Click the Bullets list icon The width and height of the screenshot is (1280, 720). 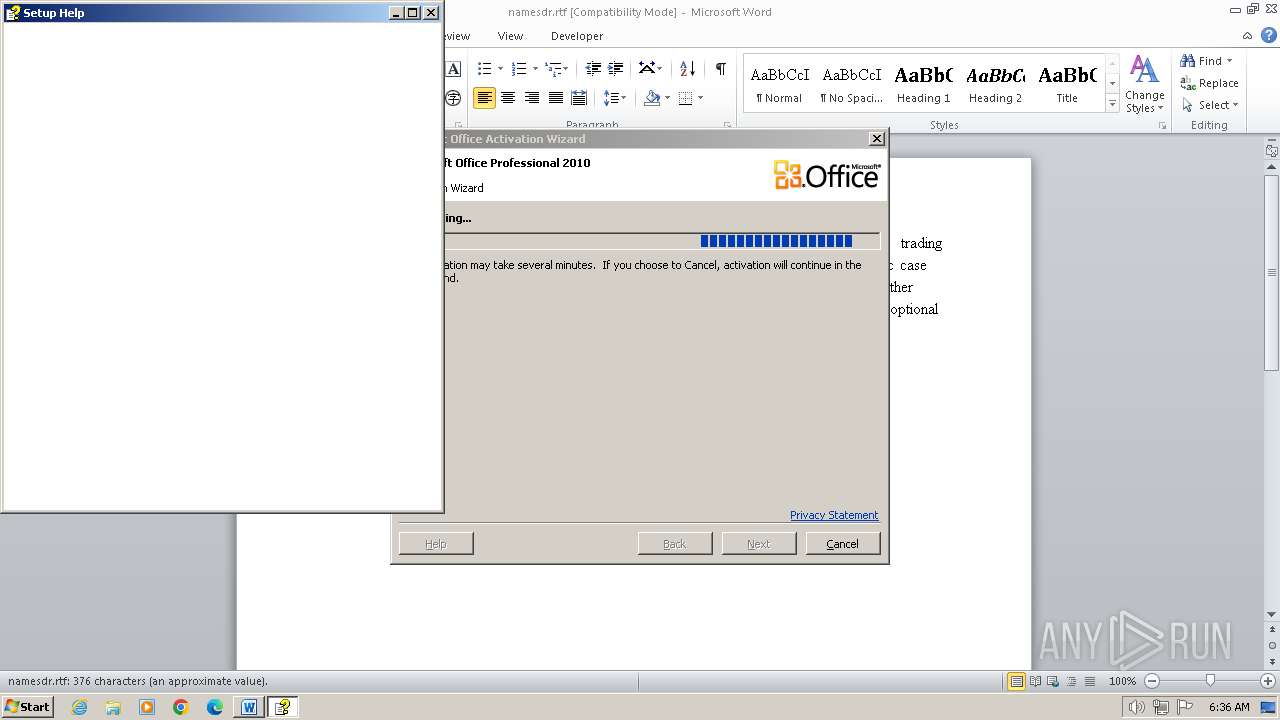[484, 68]
